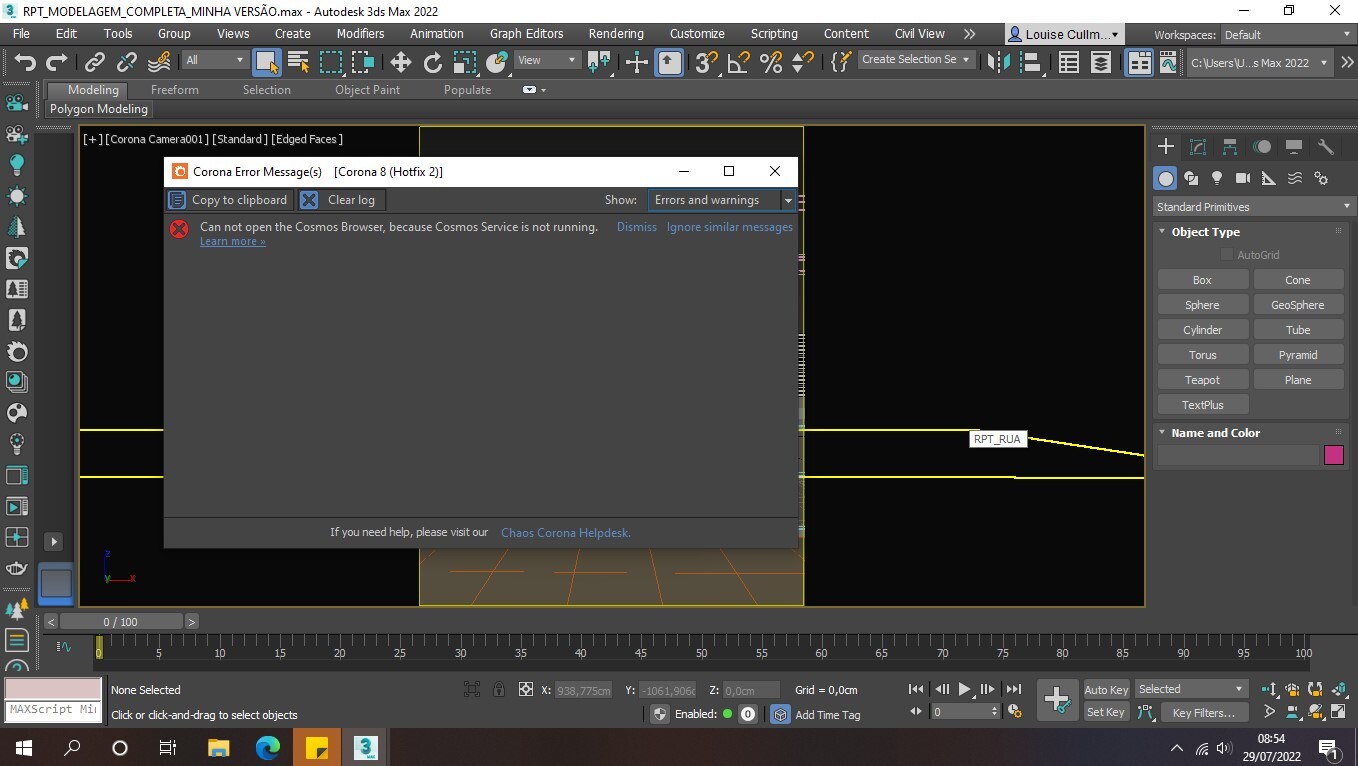This screenshot has width=1358, height=766.
Task: Toggle the Ribbon display icon
Action: tap(1139, 62)
